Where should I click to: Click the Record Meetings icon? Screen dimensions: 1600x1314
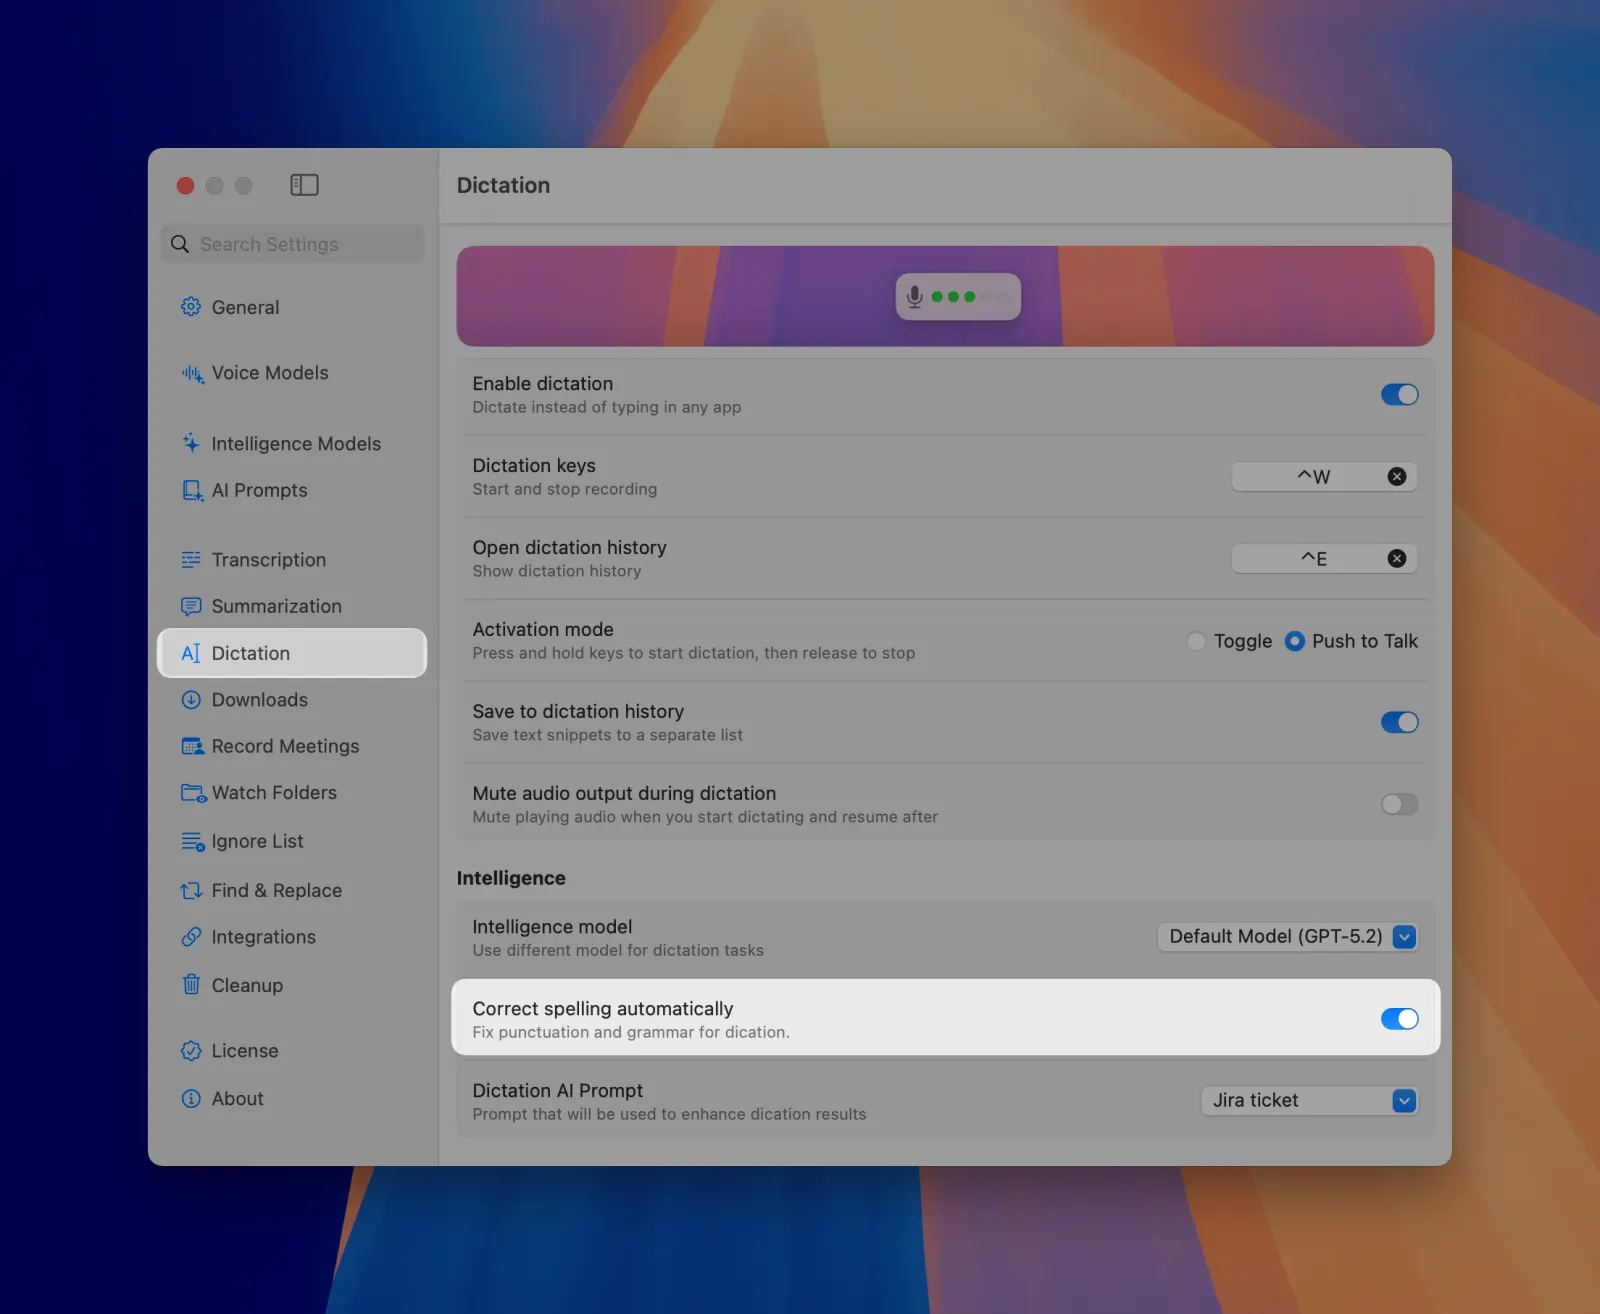coord(192,746)
